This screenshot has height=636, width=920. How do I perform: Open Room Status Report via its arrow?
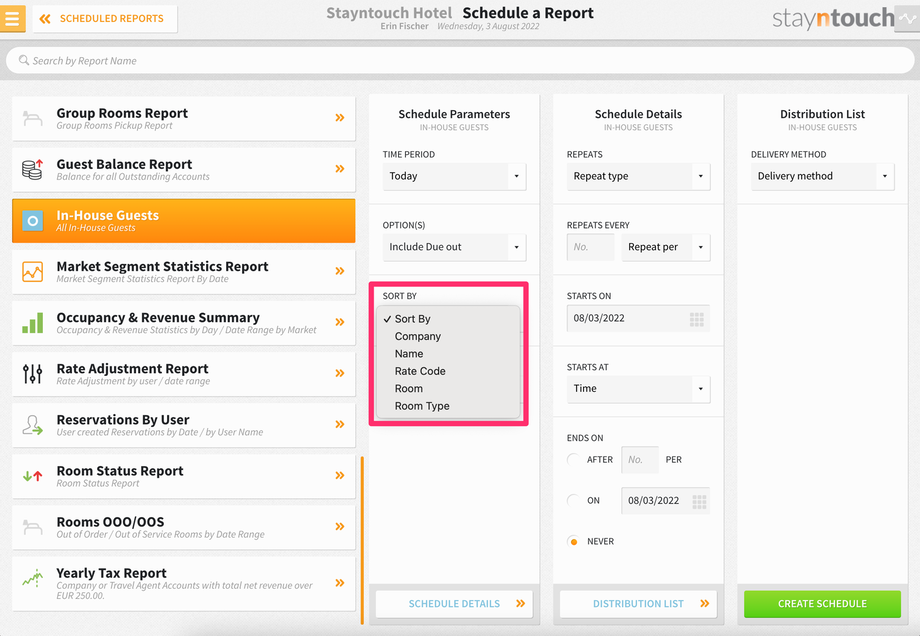click(x=340, y=475)
